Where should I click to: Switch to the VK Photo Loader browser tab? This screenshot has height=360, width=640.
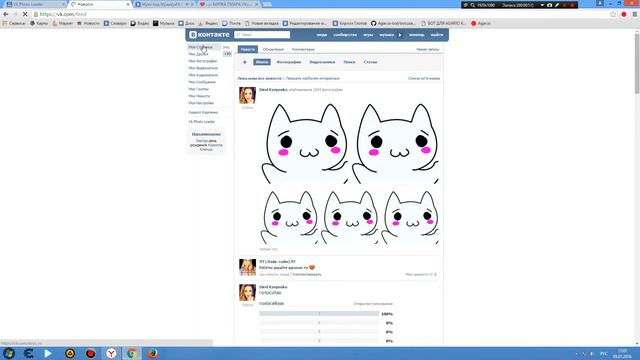coord(35,4)
